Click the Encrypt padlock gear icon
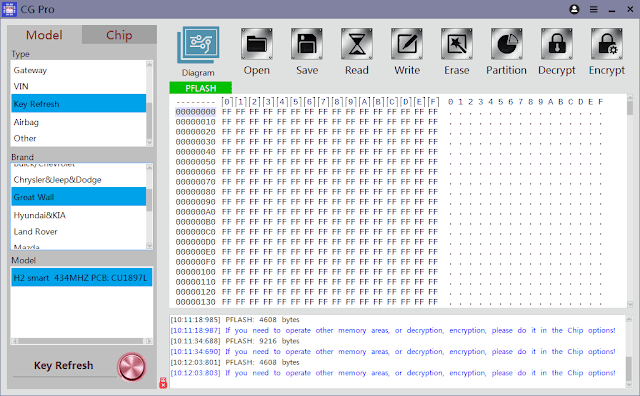The image size is (640, 396). (x=607, y=44)
